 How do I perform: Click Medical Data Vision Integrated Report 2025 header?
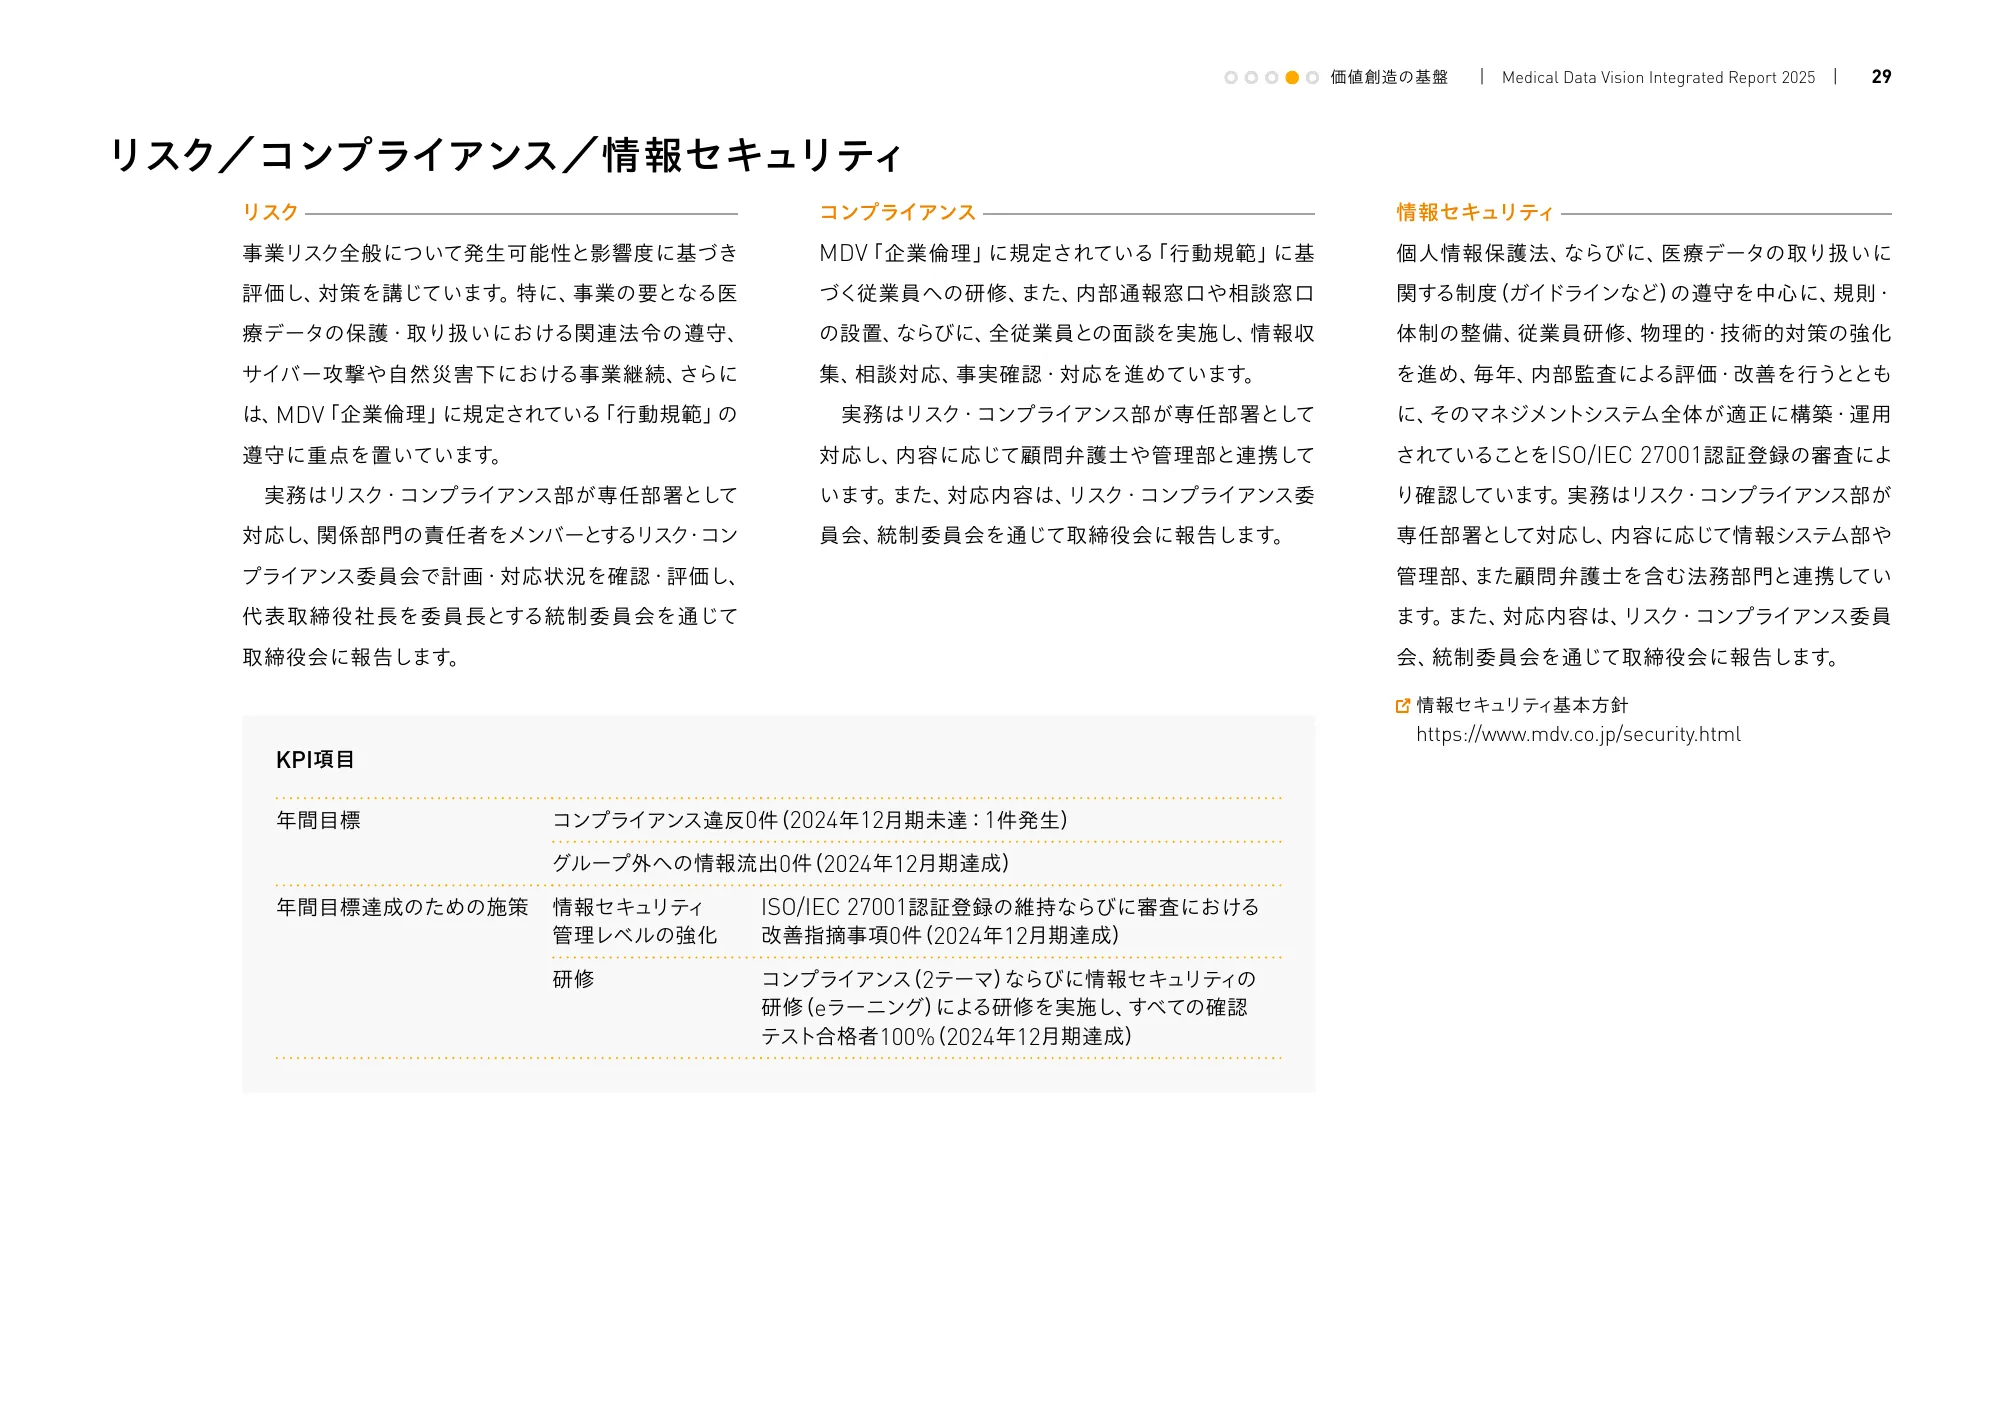[x=1658, y=77]
